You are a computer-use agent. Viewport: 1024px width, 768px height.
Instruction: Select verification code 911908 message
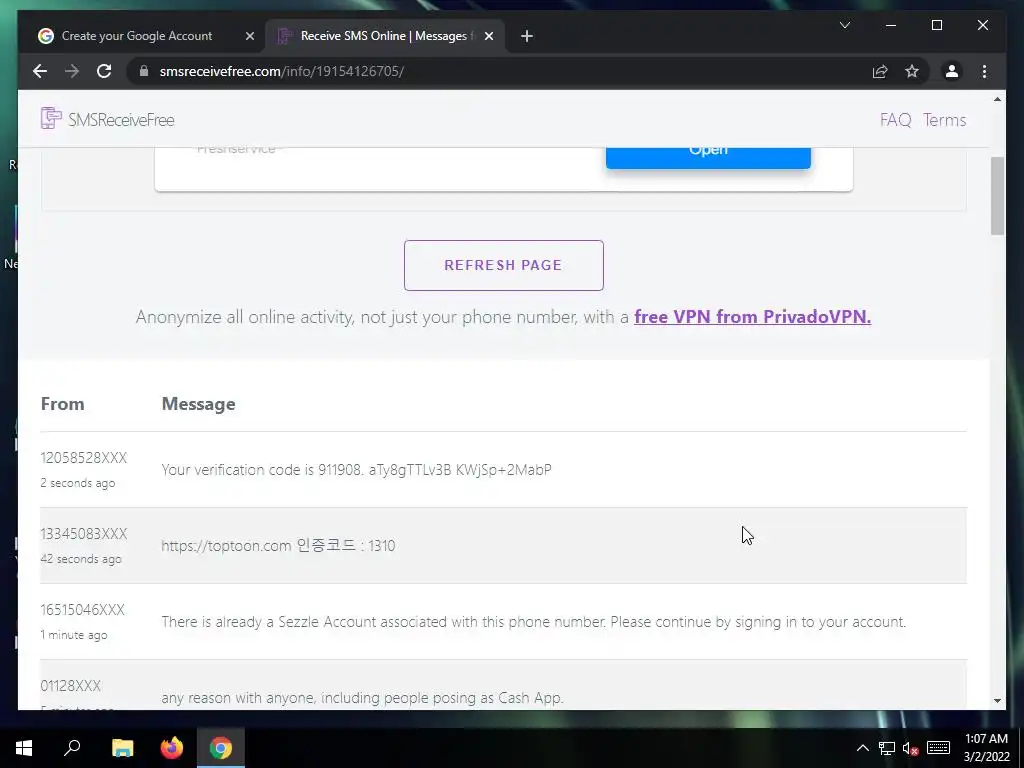[x=357, y=470]
